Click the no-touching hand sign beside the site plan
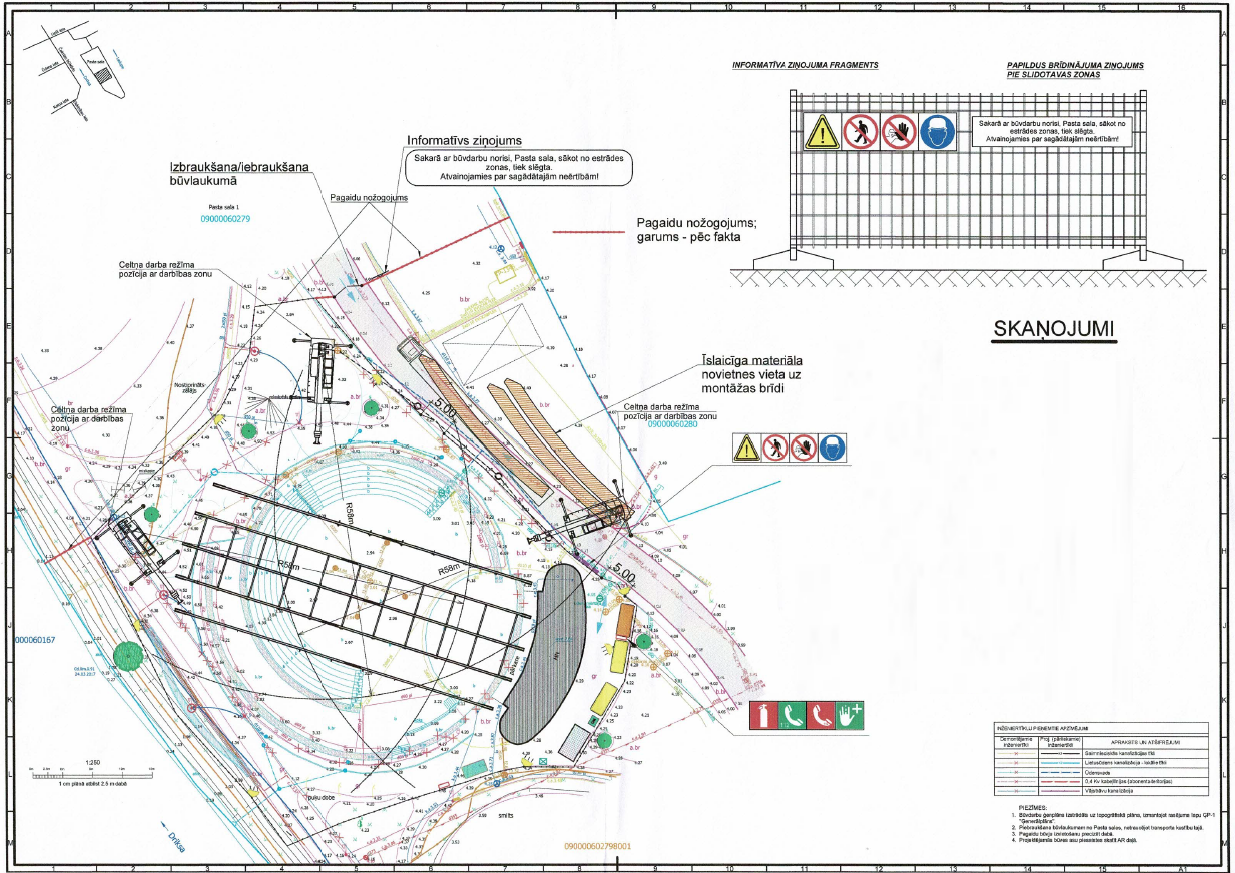1235x873 pixels. click(x=804, y=449)
